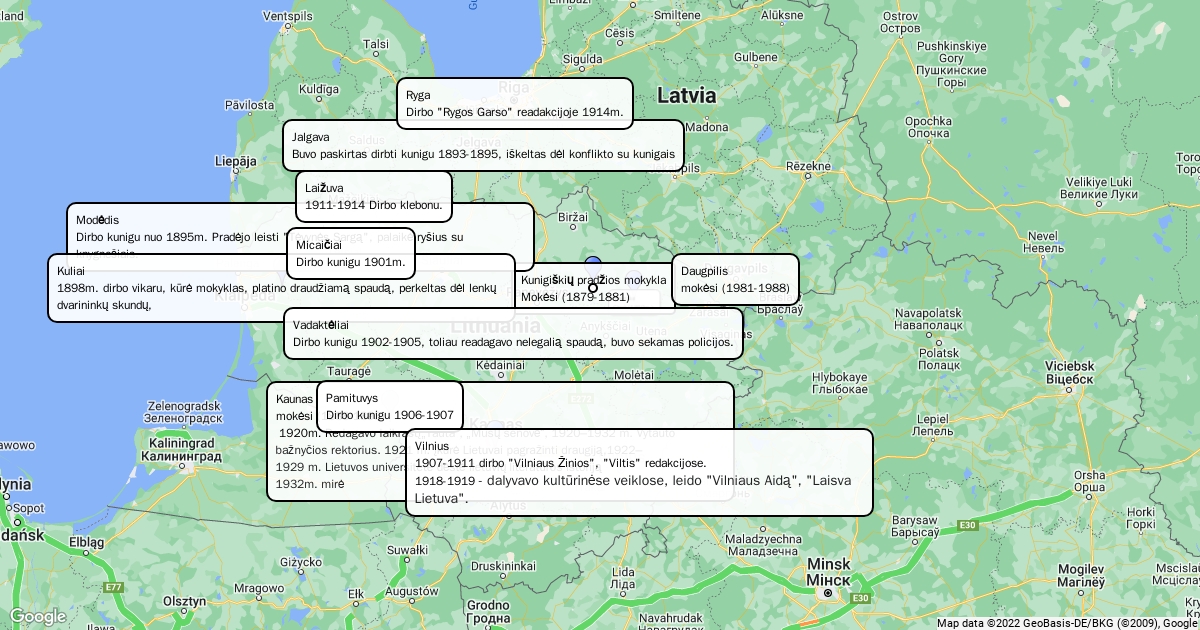1200x630 pixels.
Task: Click the Ostrov city label
Action: tap(900, 22)
